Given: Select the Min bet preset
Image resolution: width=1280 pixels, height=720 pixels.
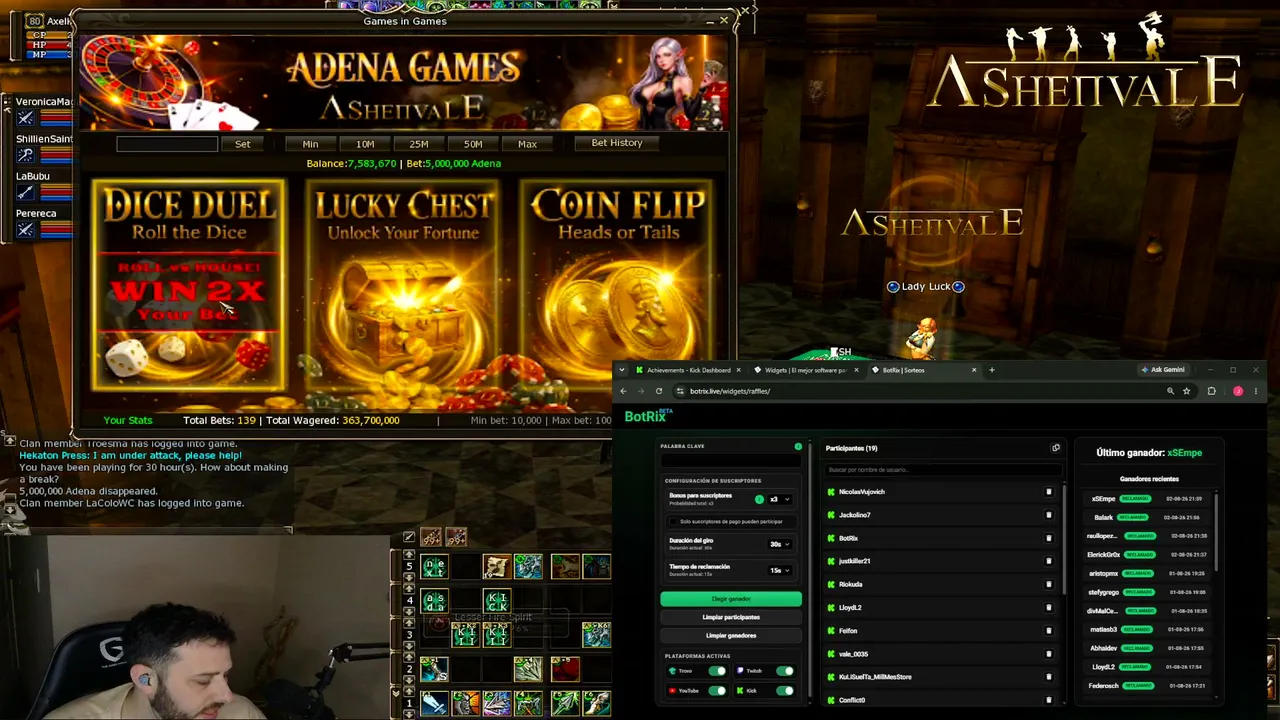Looking at the screenshot, I should [311, 144].
